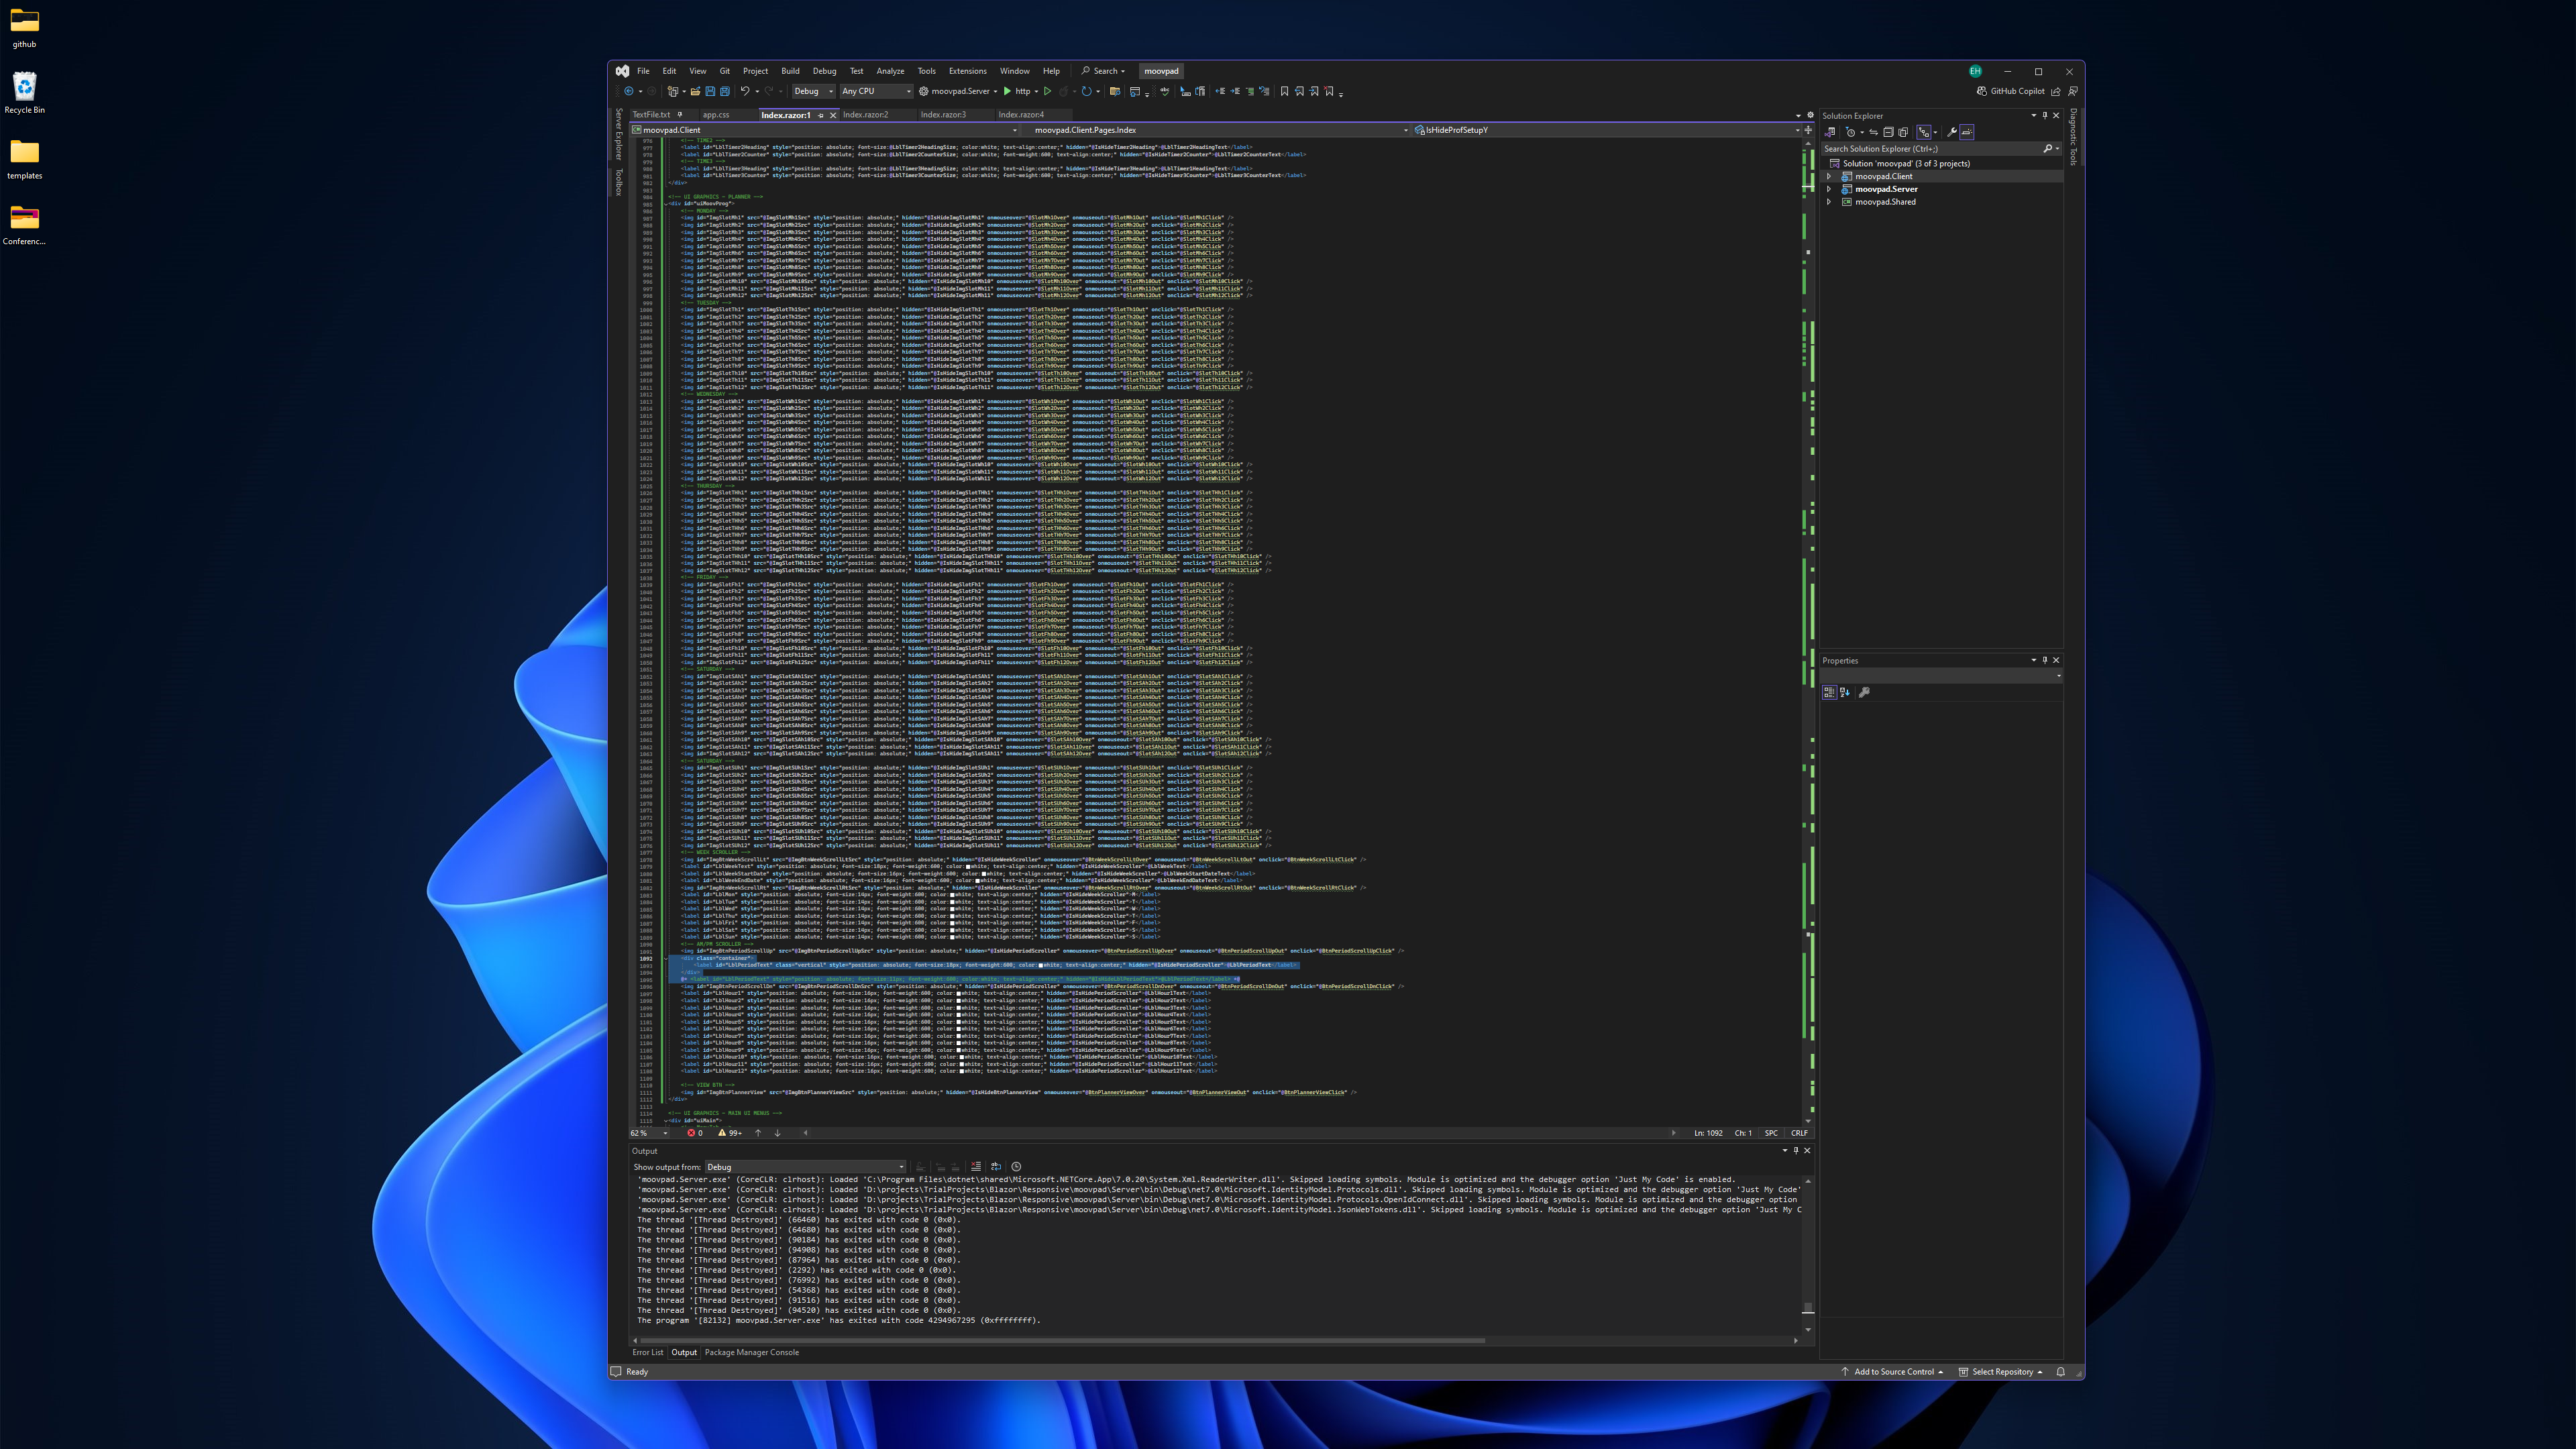The width and height of the screenshot is (2576, 1449).
Task: Start Without Debugging outline play icon
Action: point(1047,91)
